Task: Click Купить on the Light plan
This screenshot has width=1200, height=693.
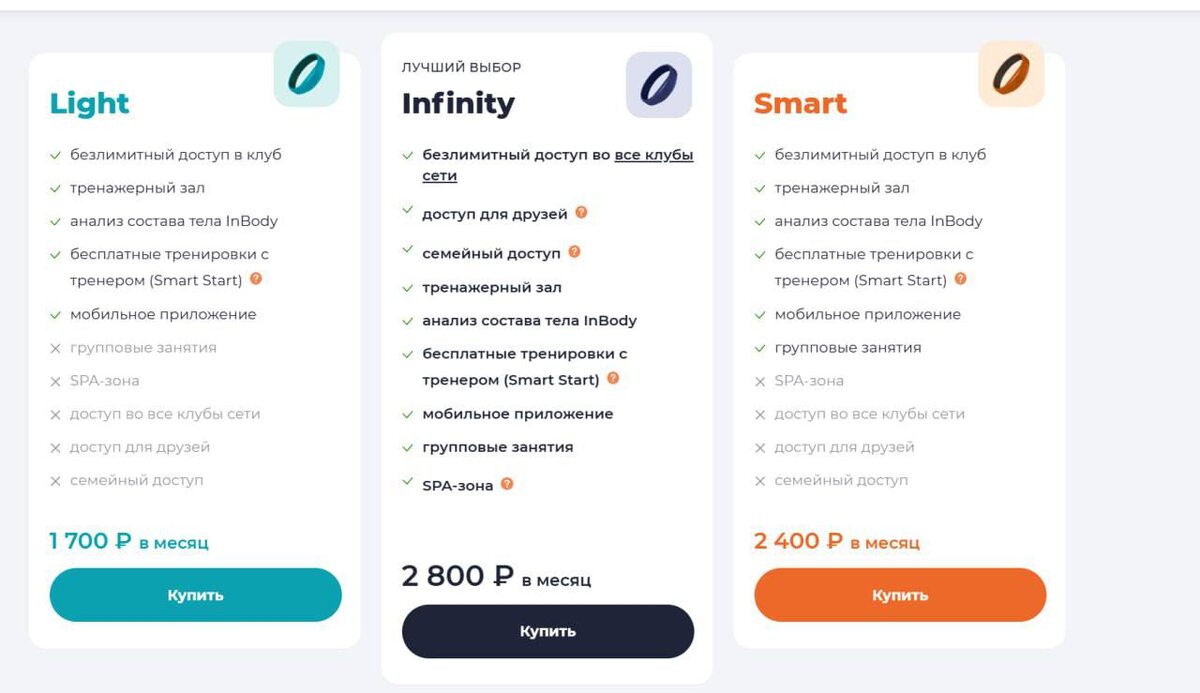Action: (195, 594)
